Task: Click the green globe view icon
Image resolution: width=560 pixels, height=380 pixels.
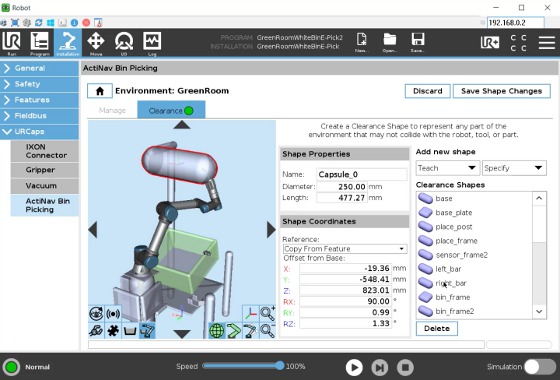Action: [x=217, y=331]
